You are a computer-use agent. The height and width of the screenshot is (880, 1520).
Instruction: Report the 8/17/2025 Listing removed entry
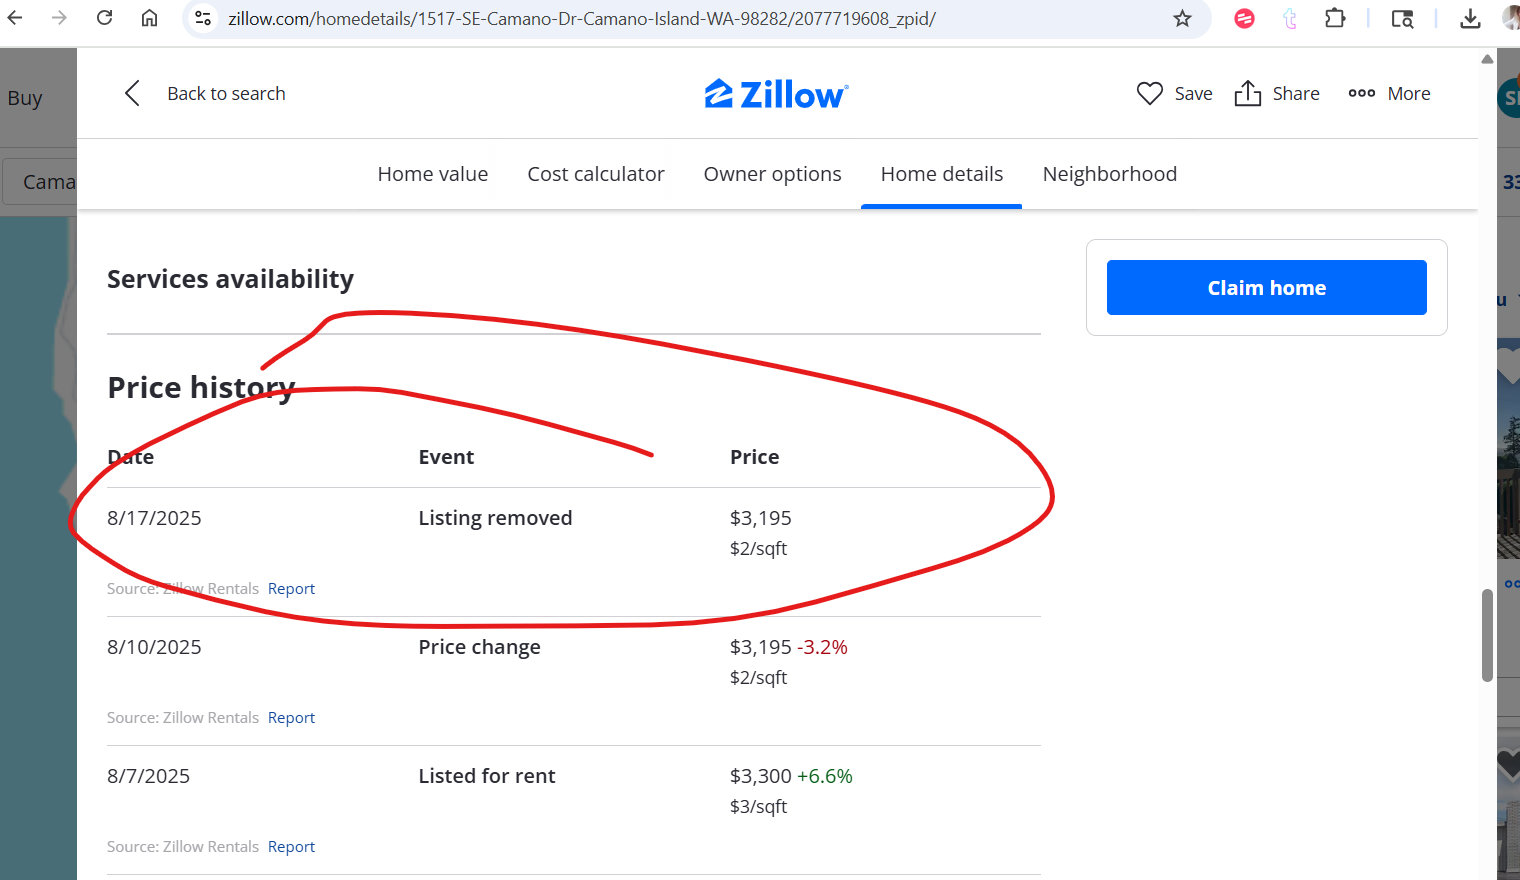pyautogui.click(x=291, y=589)
